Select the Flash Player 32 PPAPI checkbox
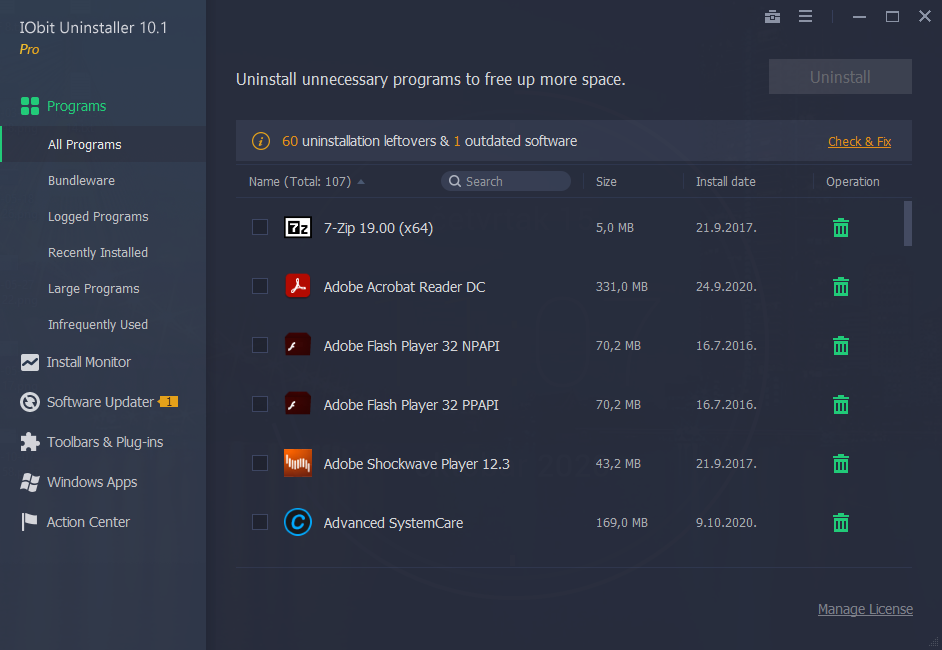This screenshot has height=650, width=942. [x=260, y=404]
